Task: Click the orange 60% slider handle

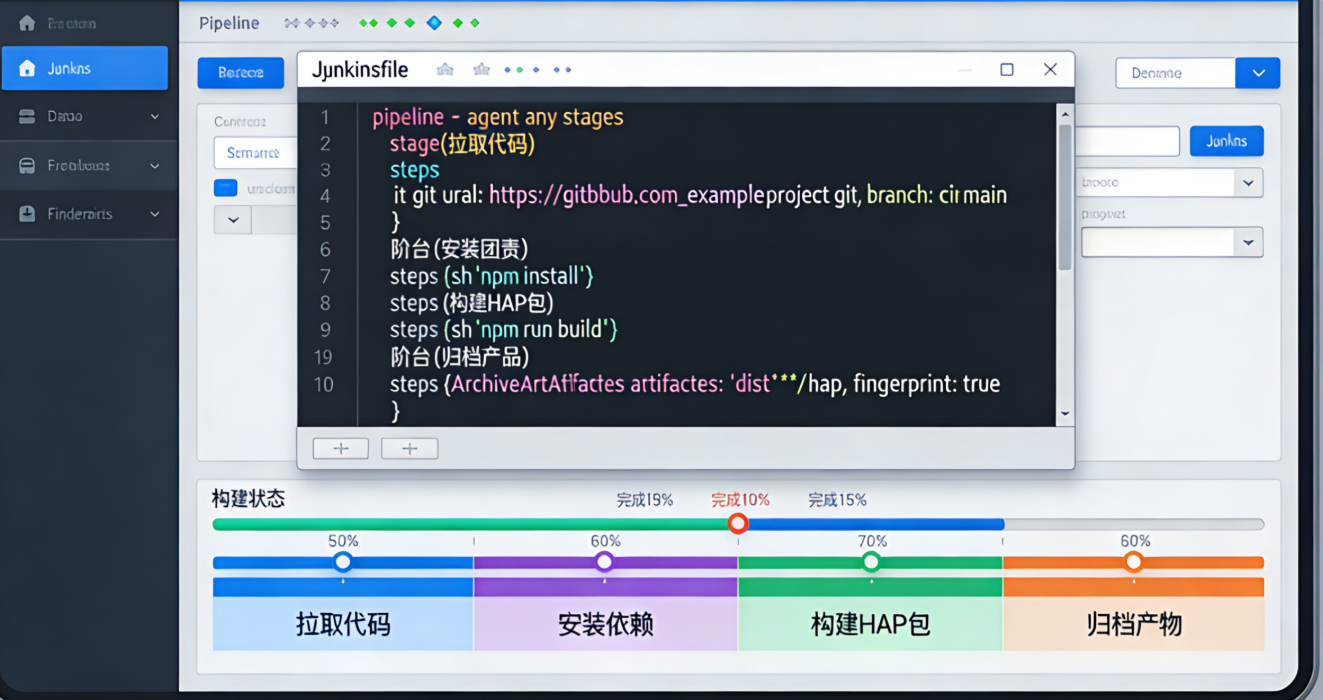Action: (x=1133, y=562)
